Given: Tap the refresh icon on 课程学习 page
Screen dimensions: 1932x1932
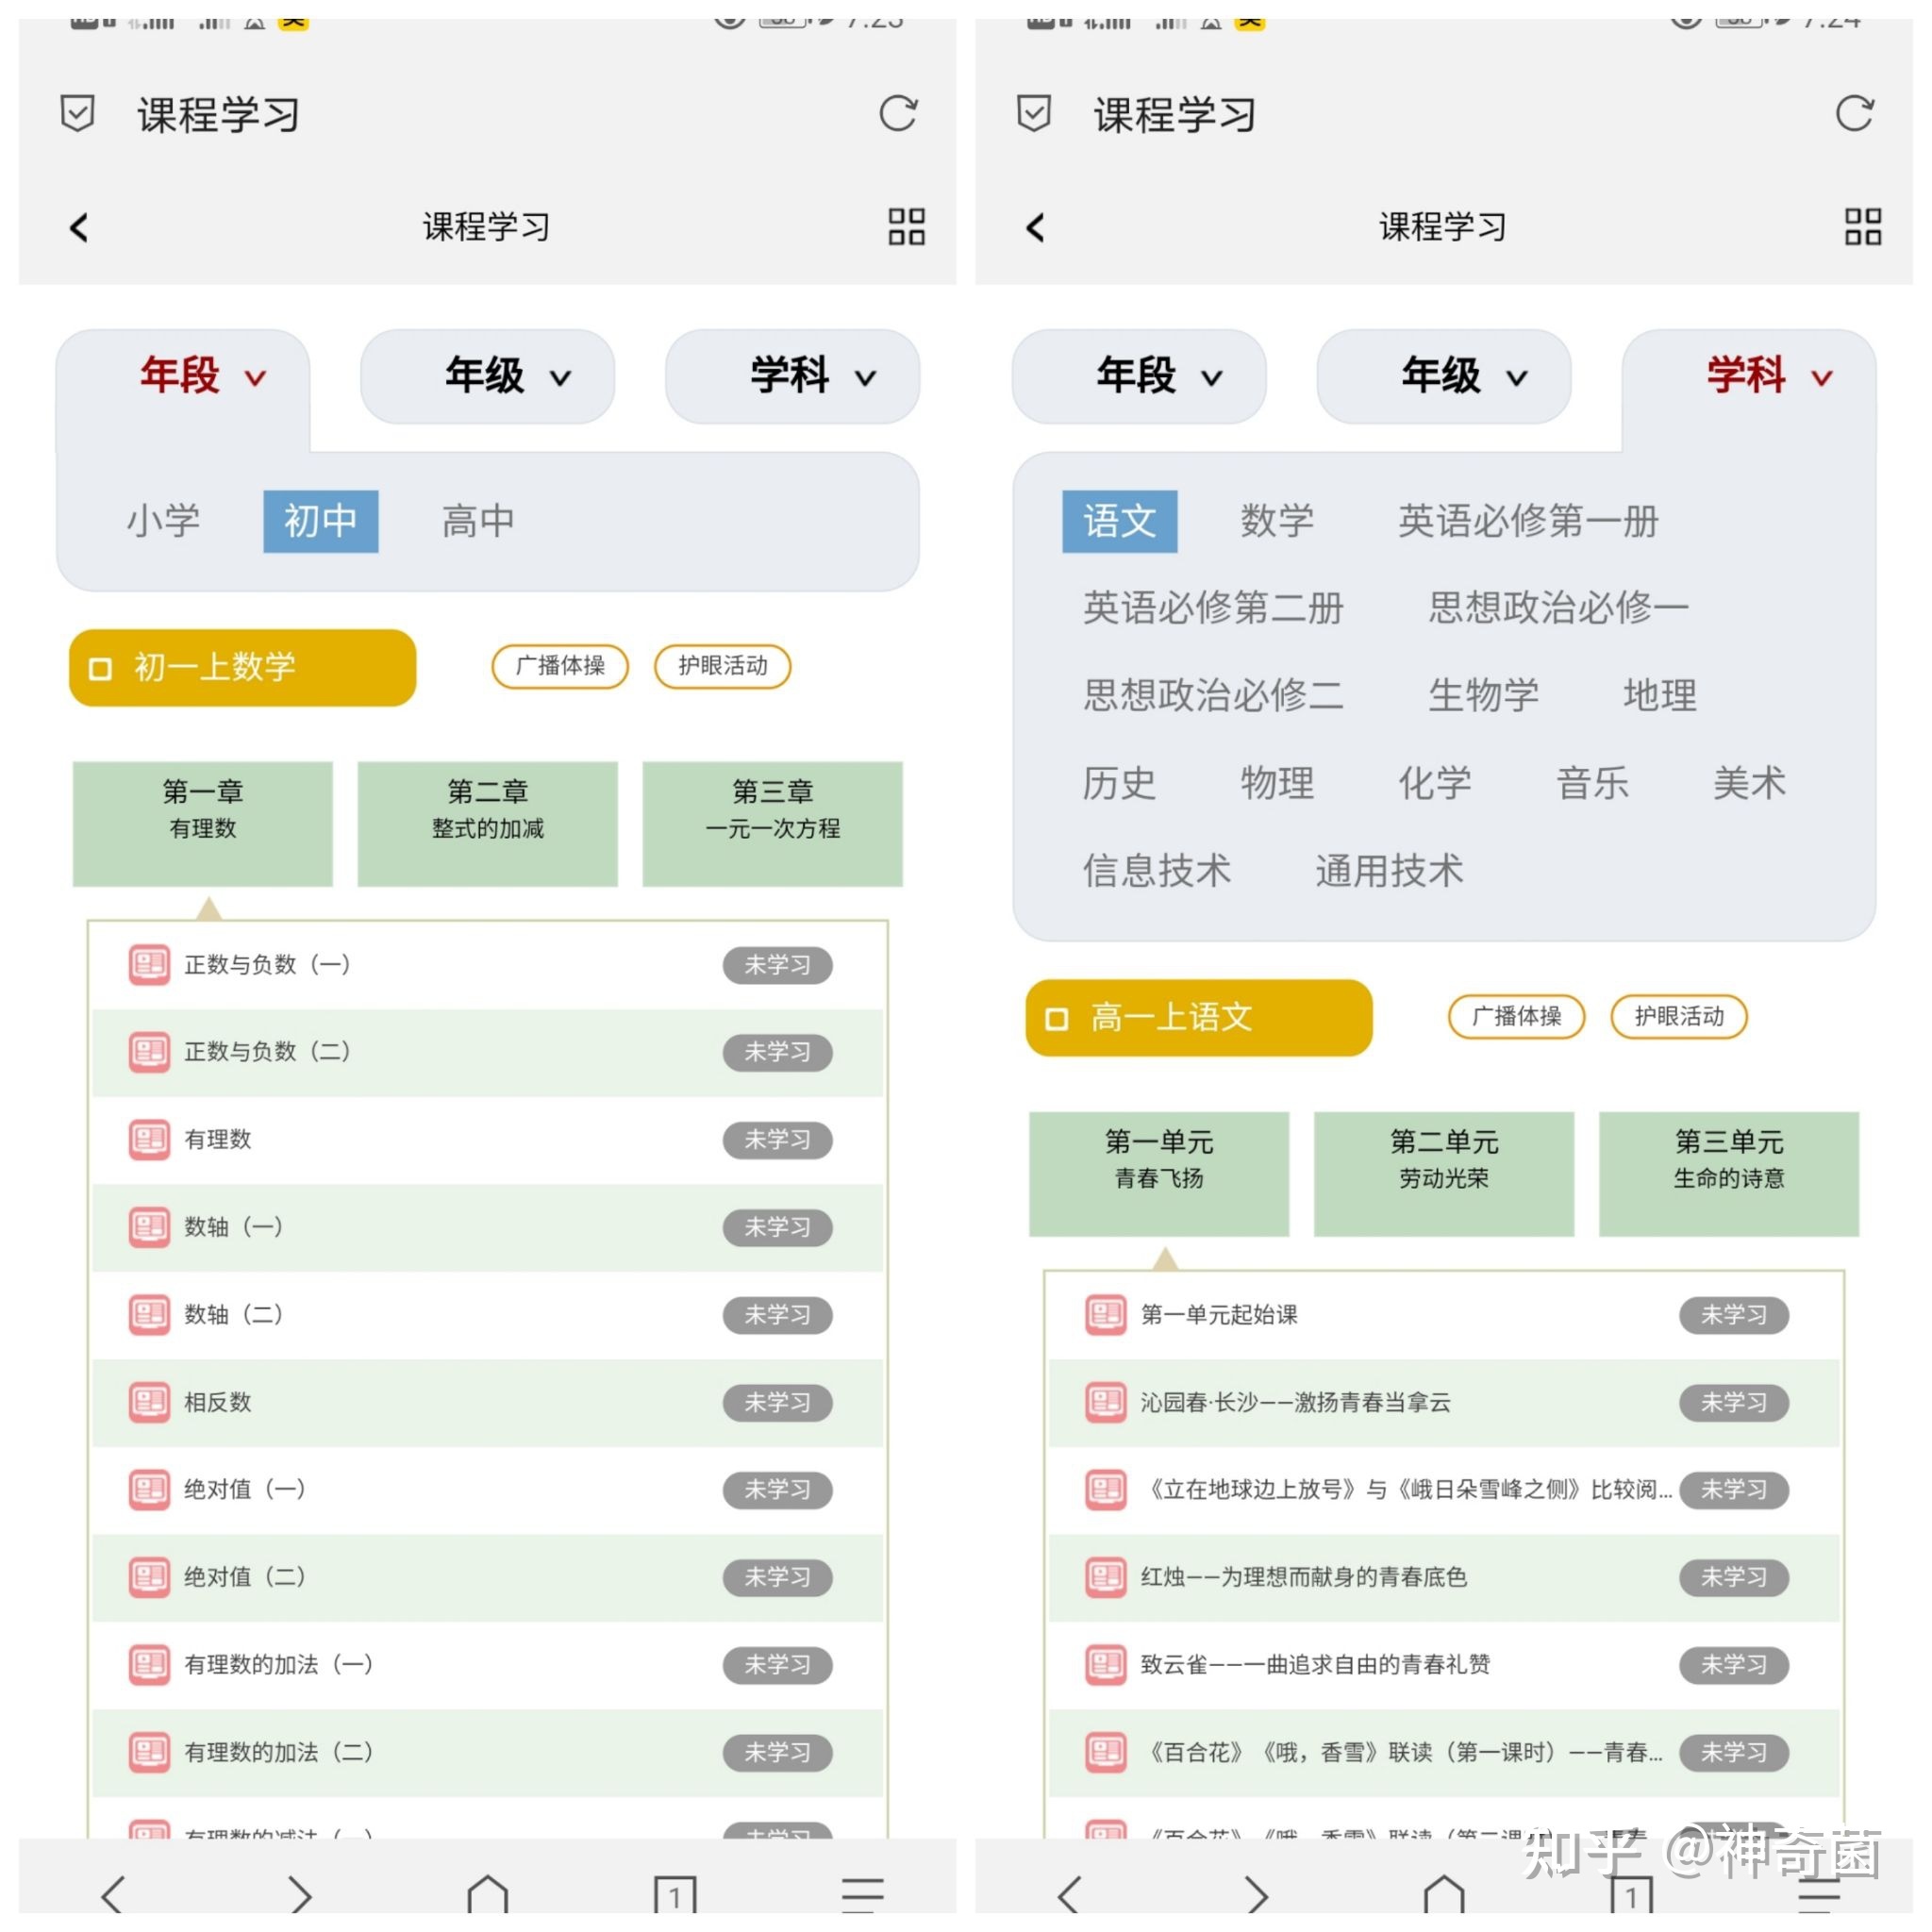Looking at the screenshot, I should (x=898, y=114).
